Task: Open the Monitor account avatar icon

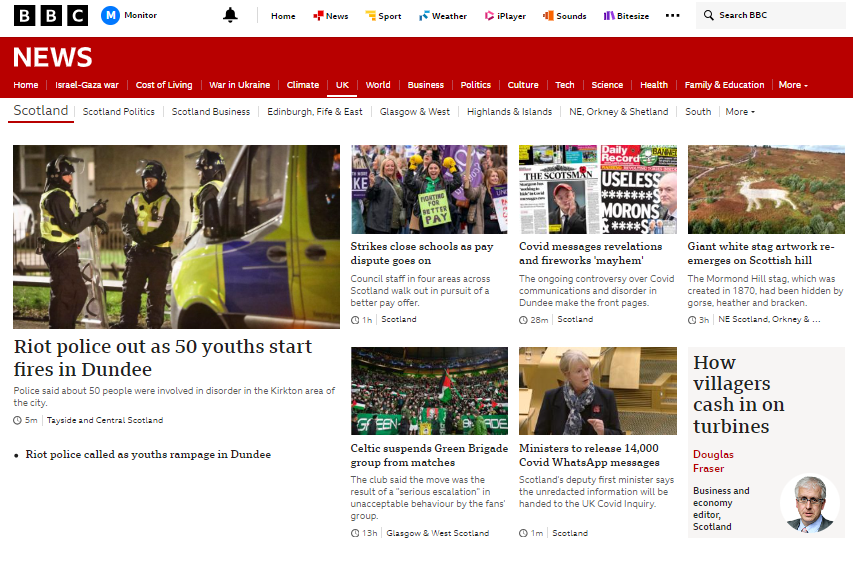Action: pos(110,15)
